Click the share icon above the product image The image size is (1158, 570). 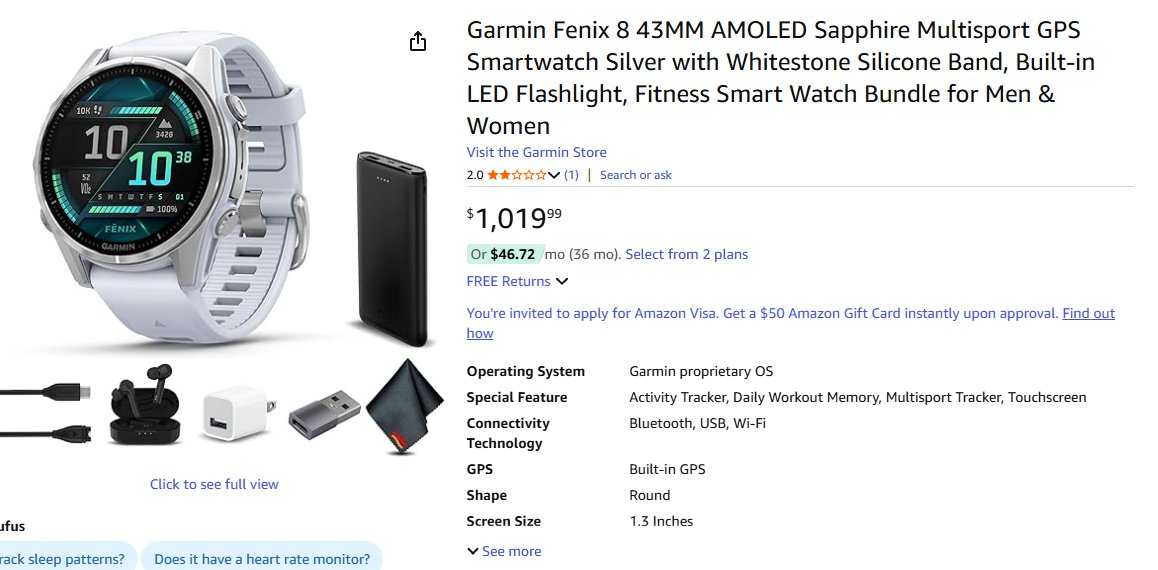[418, 41]
